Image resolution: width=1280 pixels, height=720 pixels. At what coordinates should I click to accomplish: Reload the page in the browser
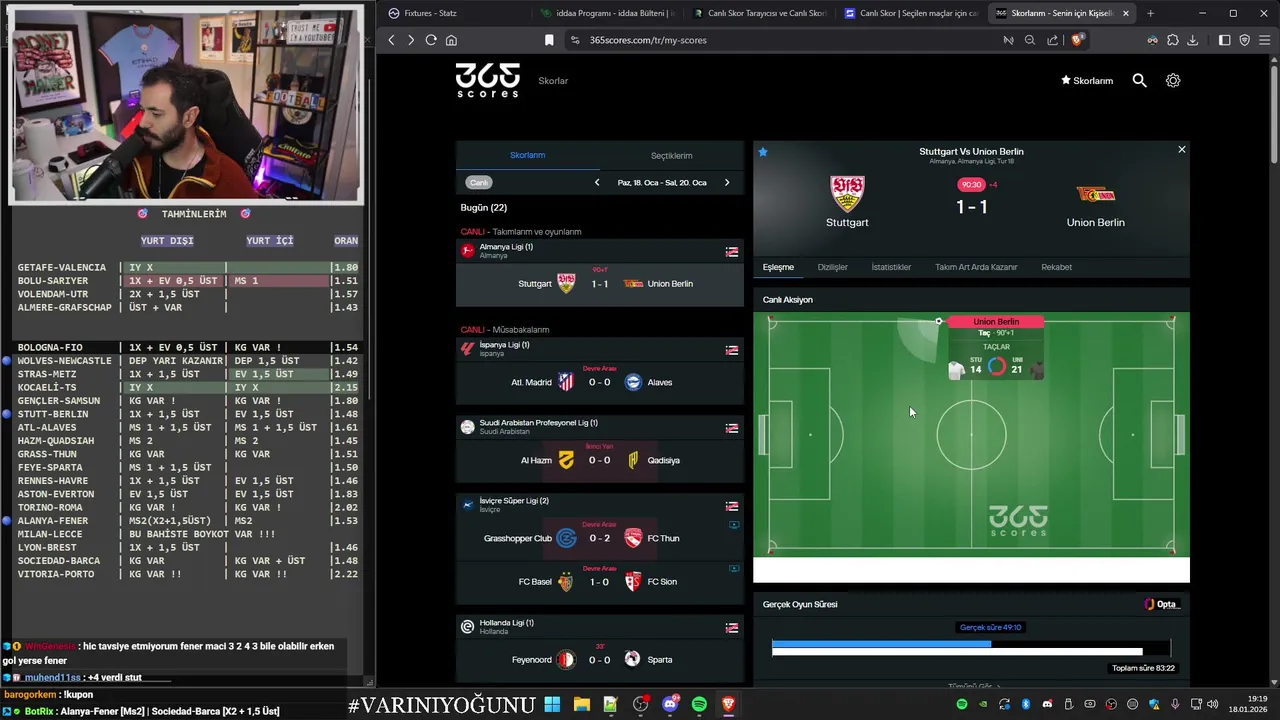click(431, 40)
